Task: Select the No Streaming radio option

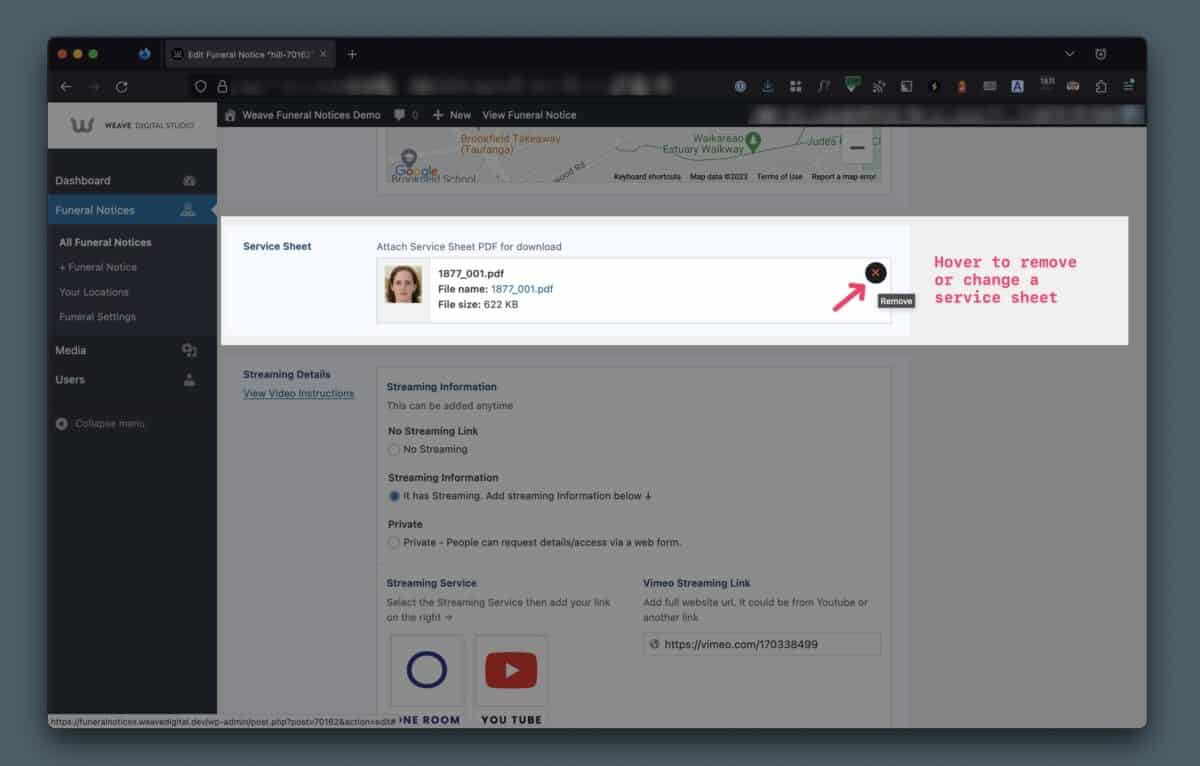Action: click(394, 450)
